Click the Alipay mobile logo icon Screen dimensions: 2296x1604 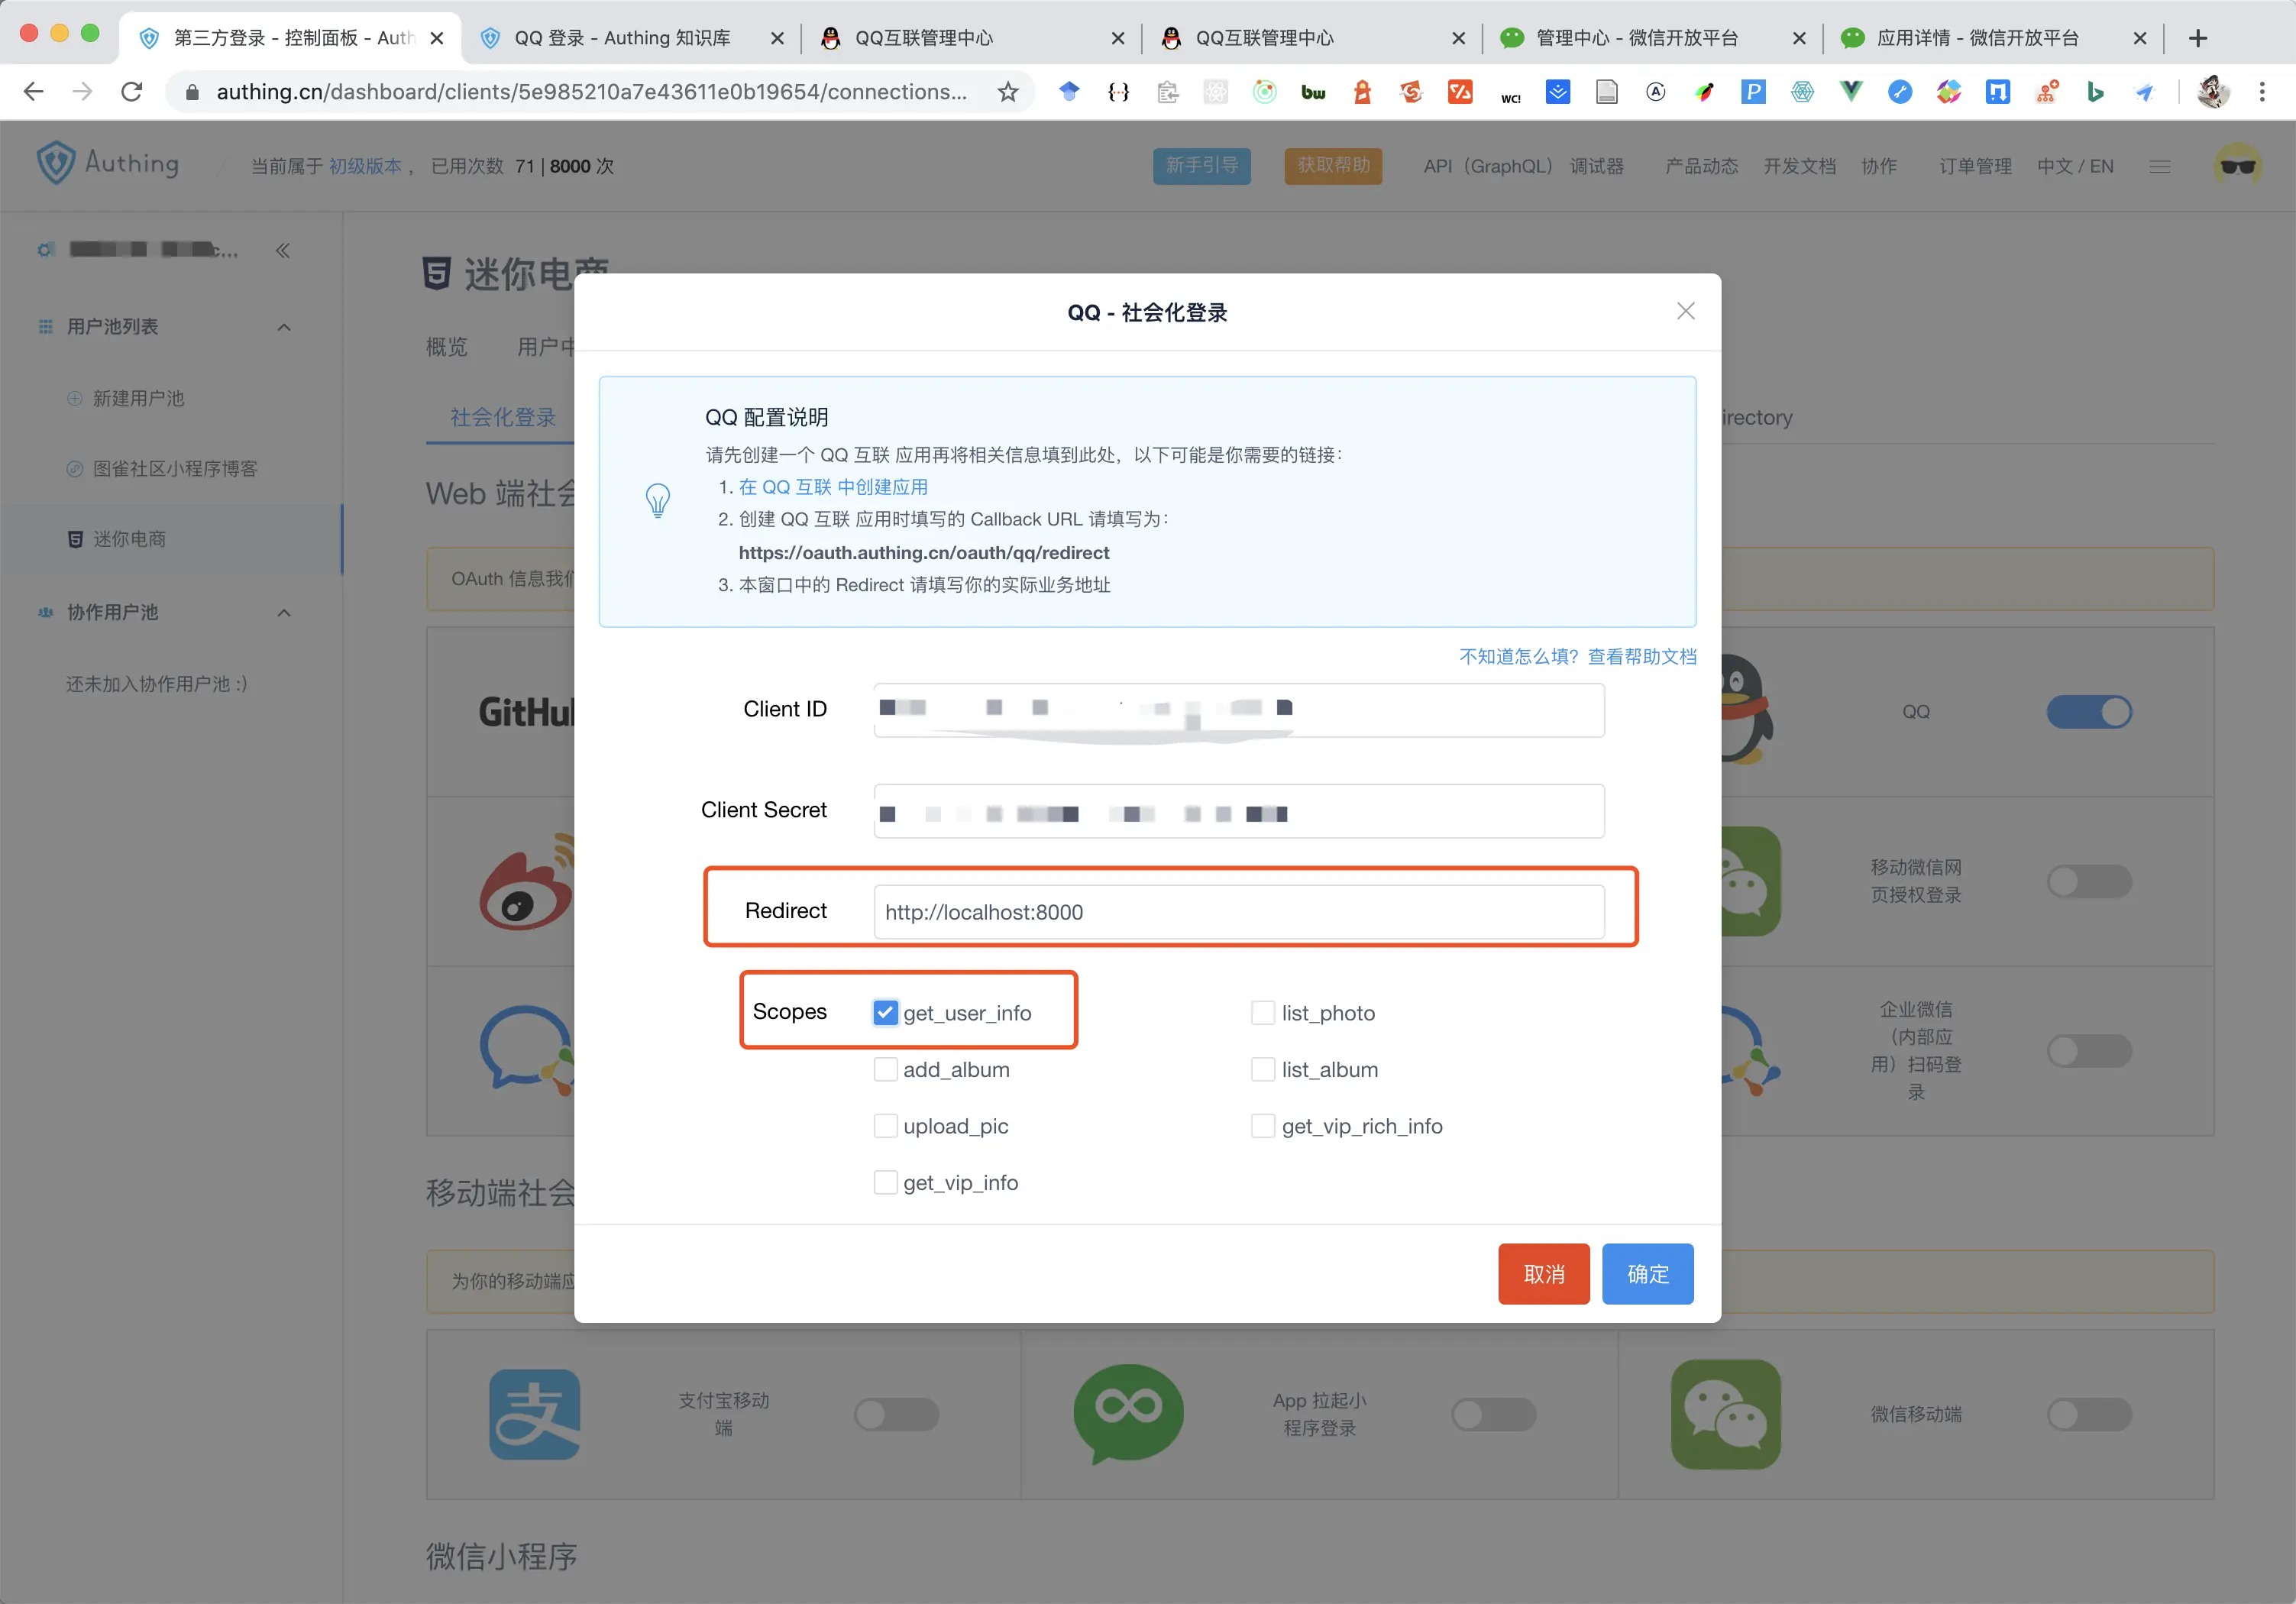click(534, 1414)
